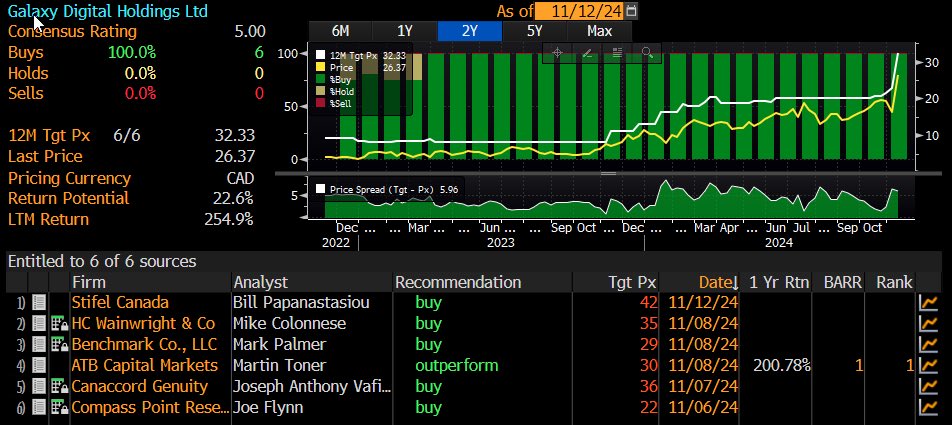Open the Compass Point row chart icon
The width and height of the screenshot is (952, 425).
929,407
